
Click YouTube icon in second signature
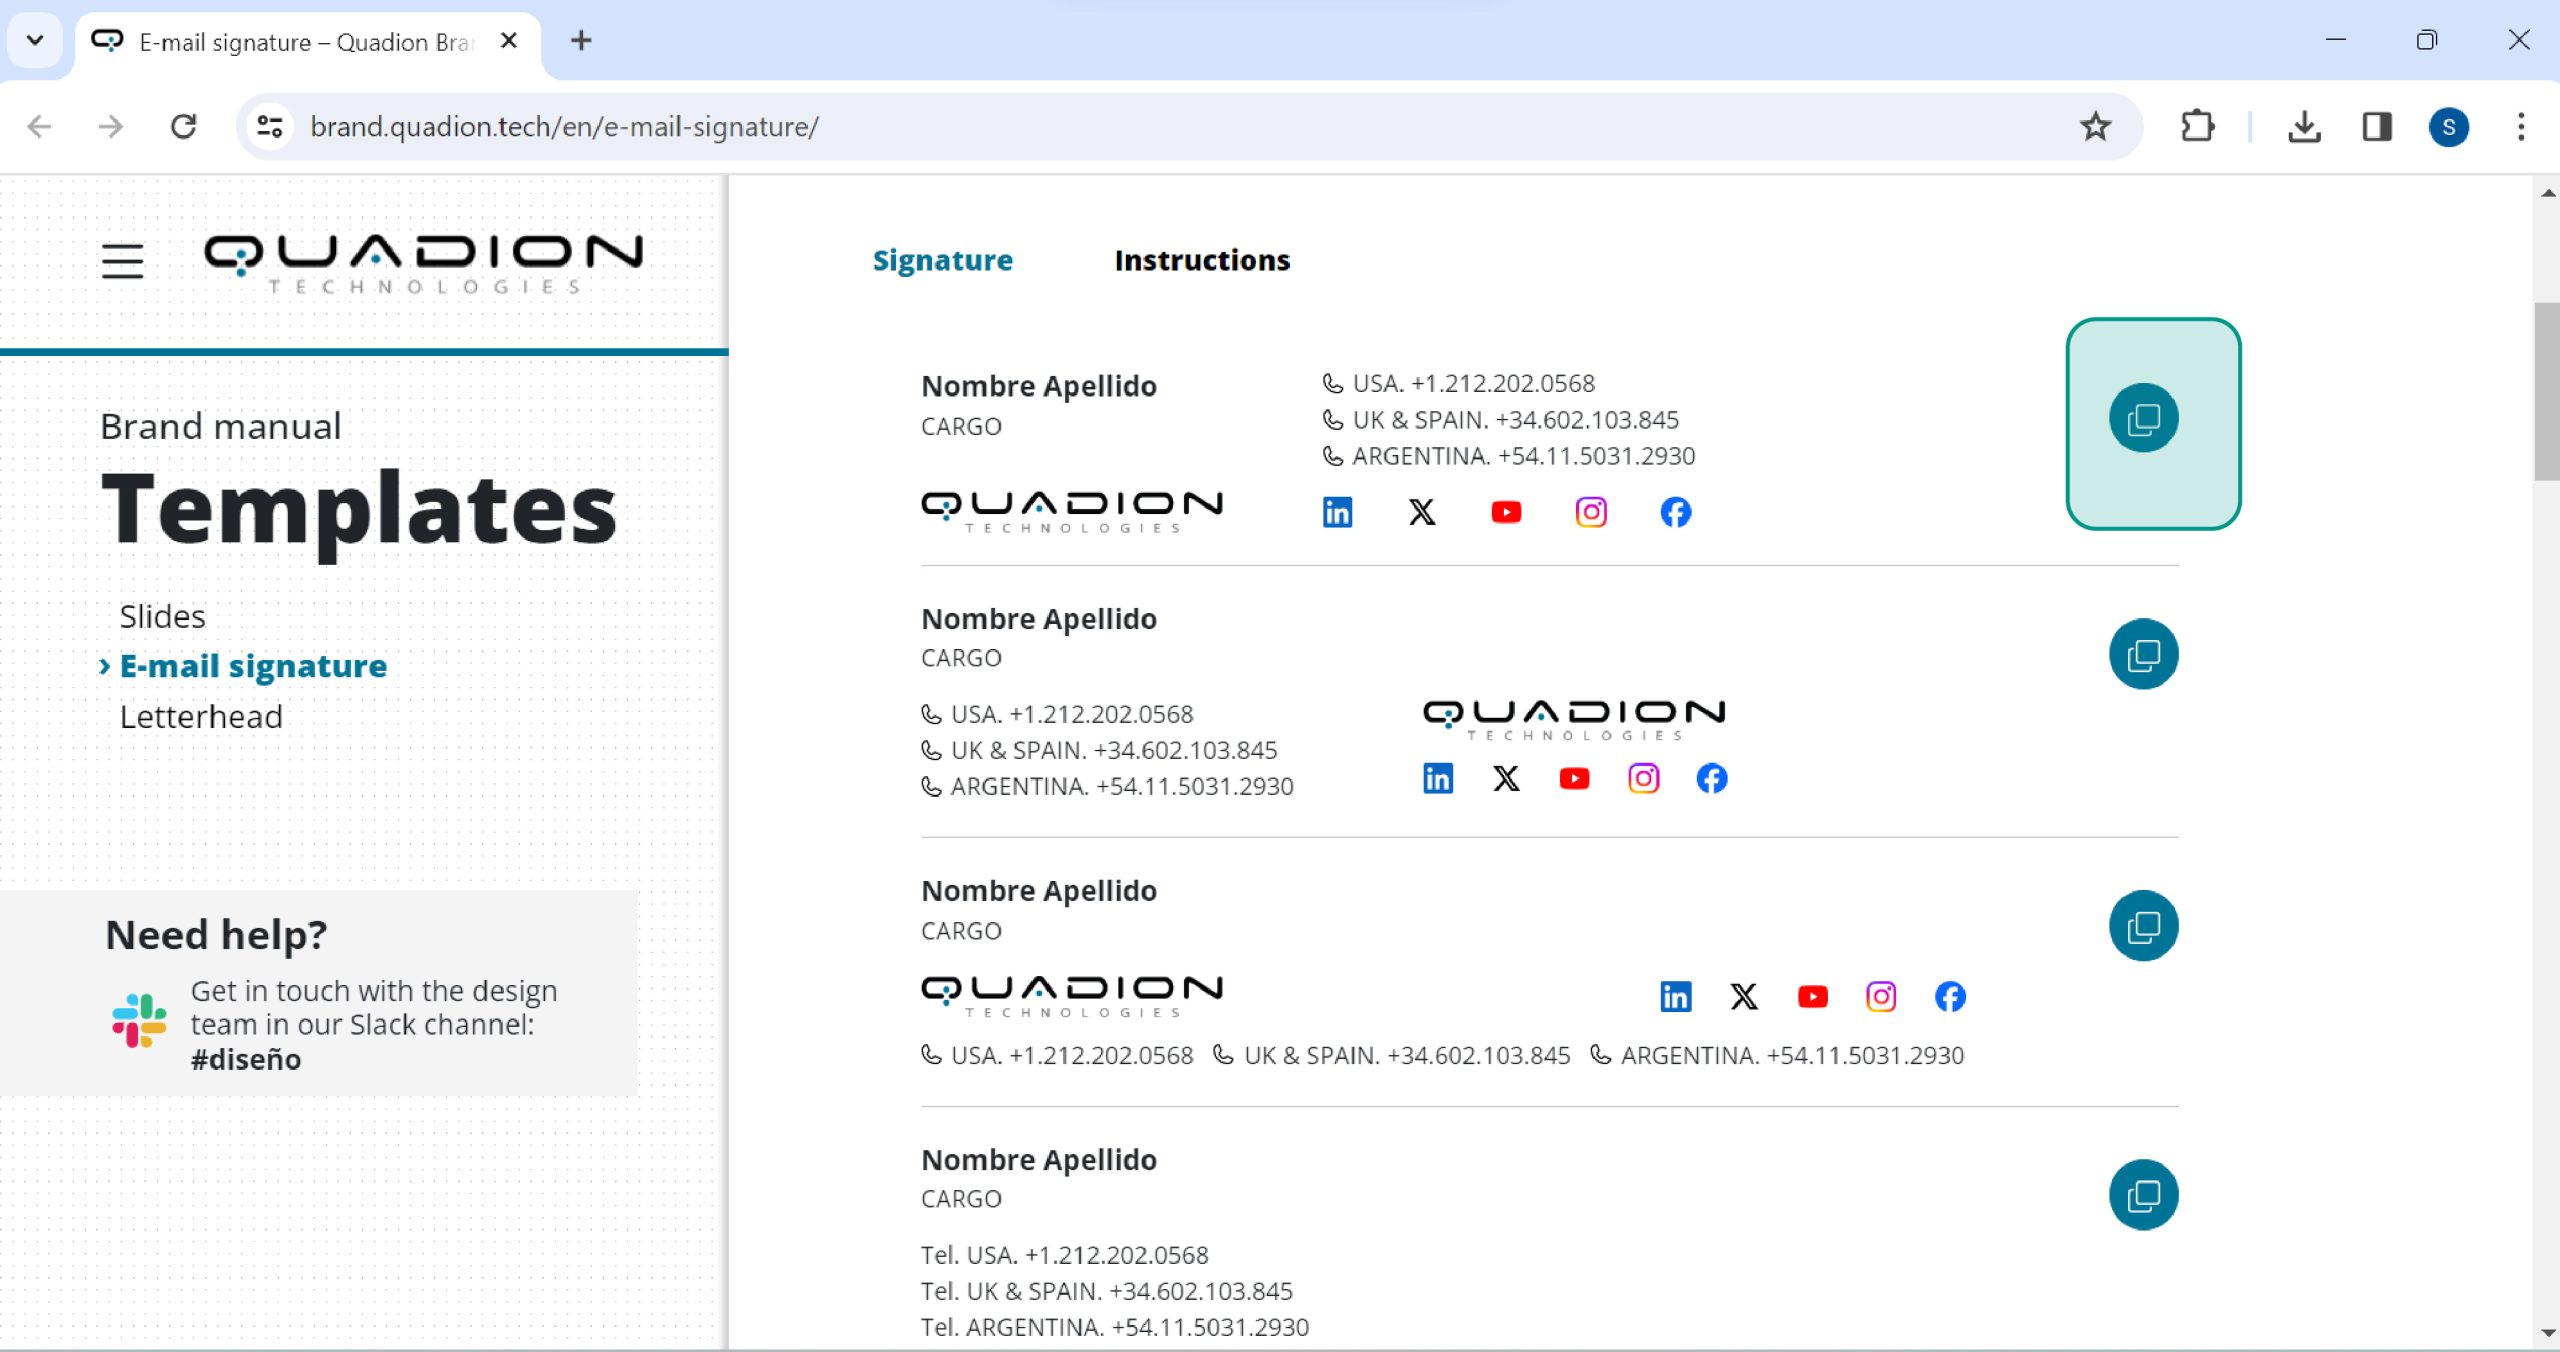(x=1574, y=778)
